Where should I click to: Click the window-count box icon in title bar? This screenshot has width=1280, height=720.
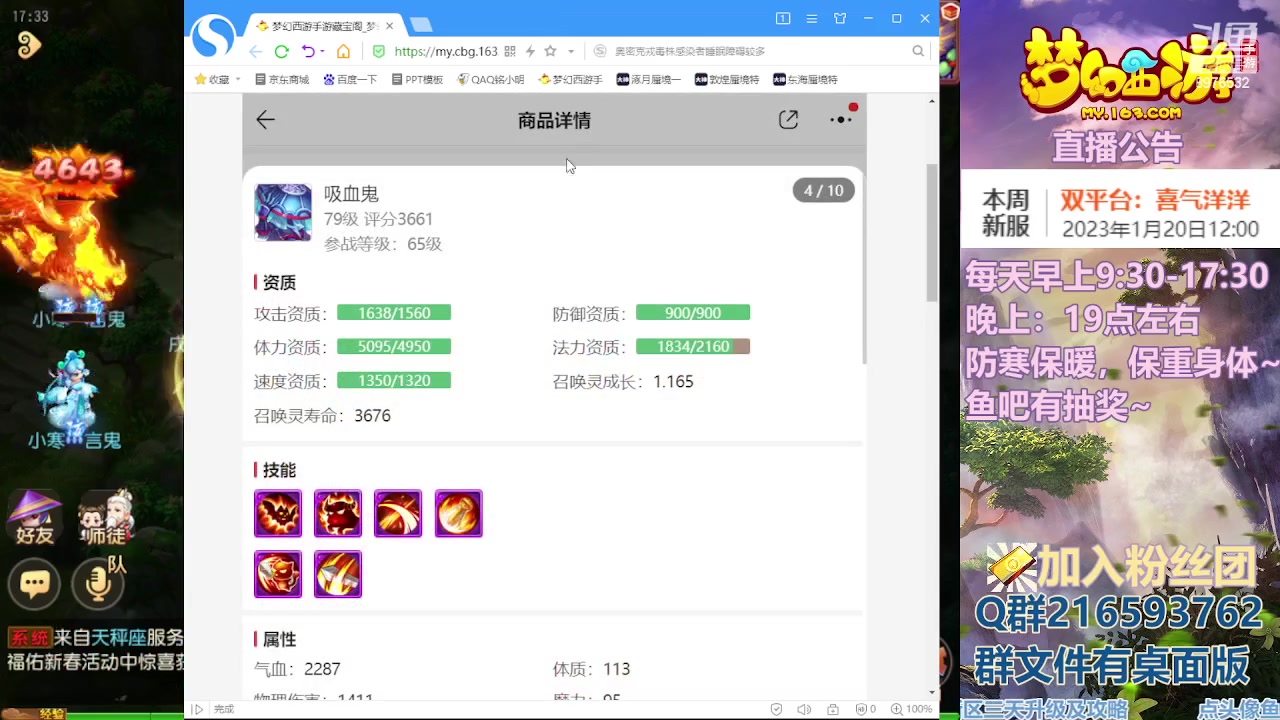783,18
